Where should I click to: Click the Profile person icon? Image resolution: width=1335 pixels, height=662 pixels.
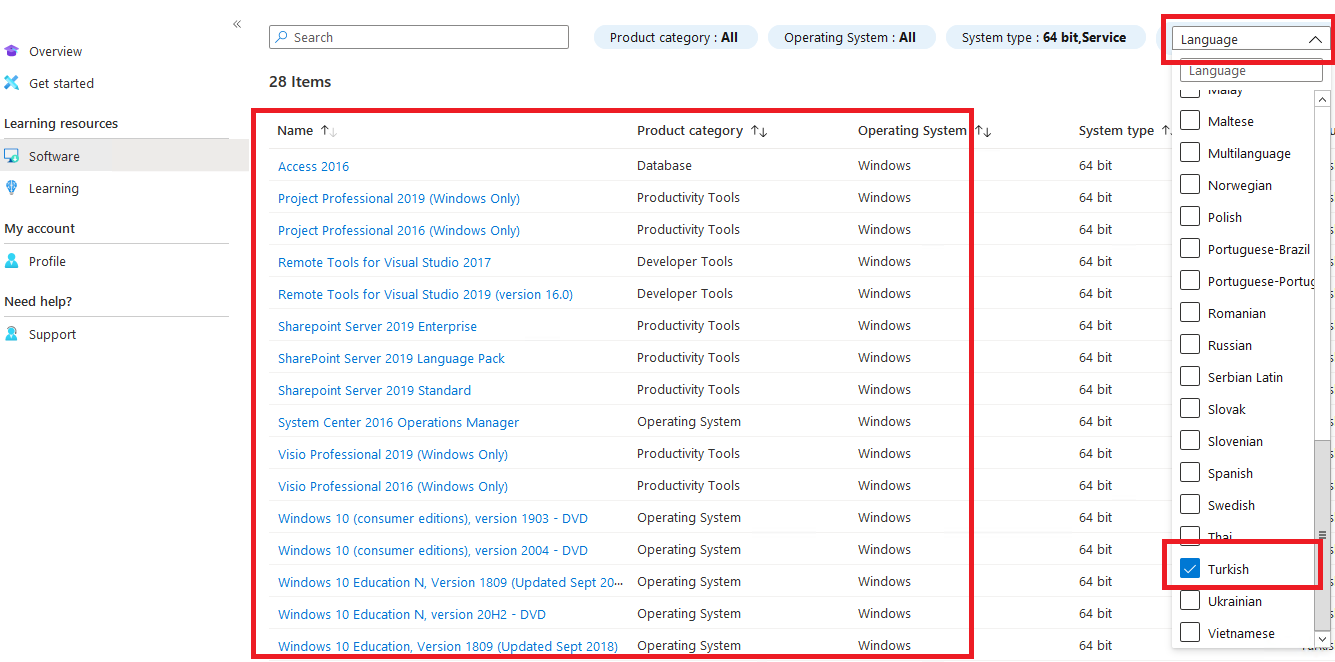pos(12,261)
